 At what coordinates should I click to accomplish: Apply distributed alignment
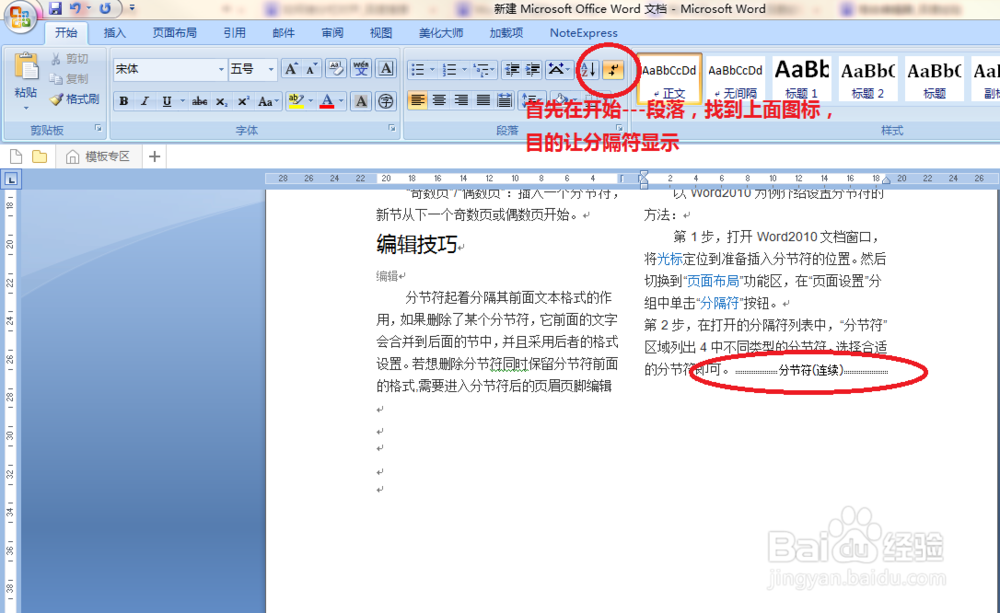point(504,100)
